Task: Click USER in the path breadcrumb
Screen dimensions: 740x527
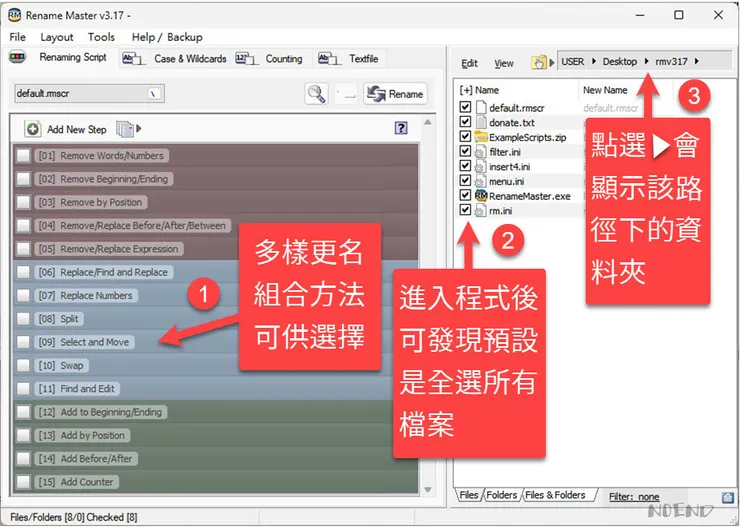Action: [572, 61]
